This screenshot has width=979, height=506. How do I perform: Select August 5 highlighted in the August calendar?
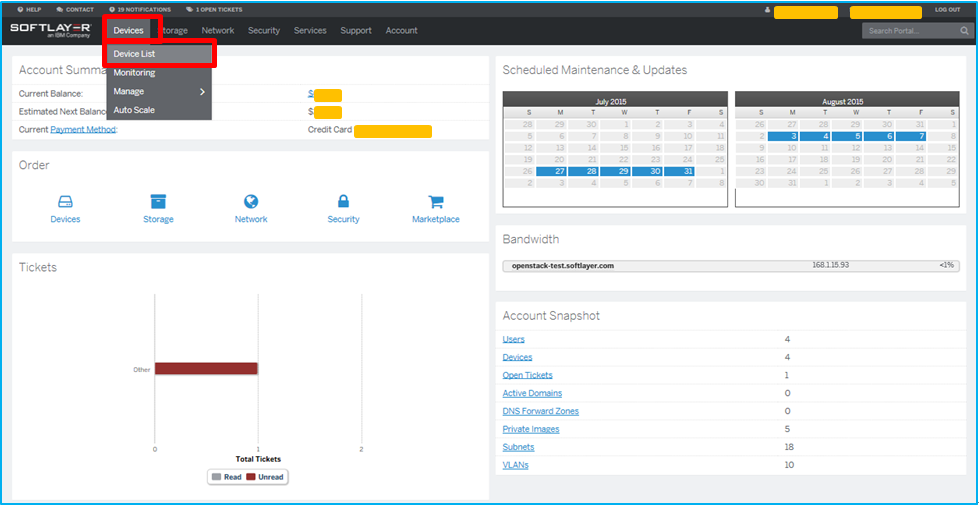click(x=847, y=136)
